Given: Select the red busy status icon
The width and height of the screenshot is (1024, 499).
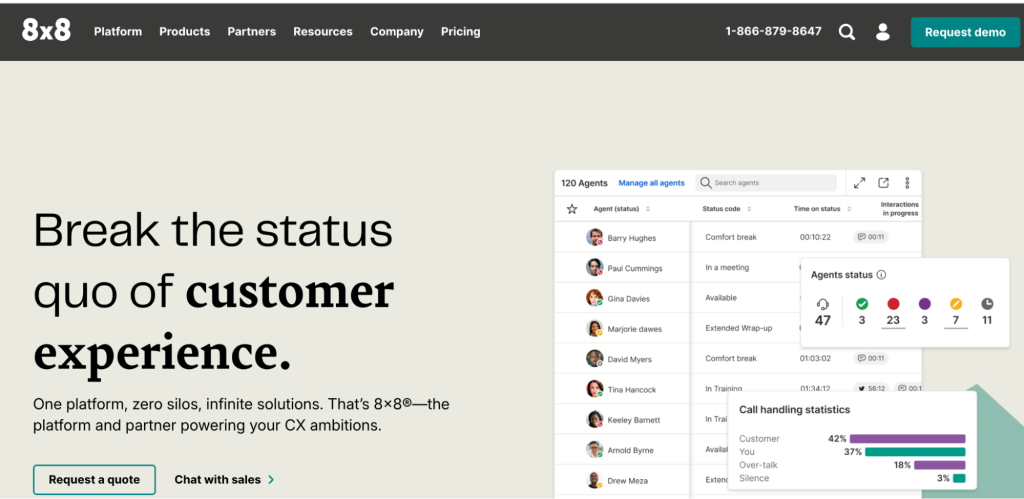Looking at the screenshot, I should click(x=893, y=304).
